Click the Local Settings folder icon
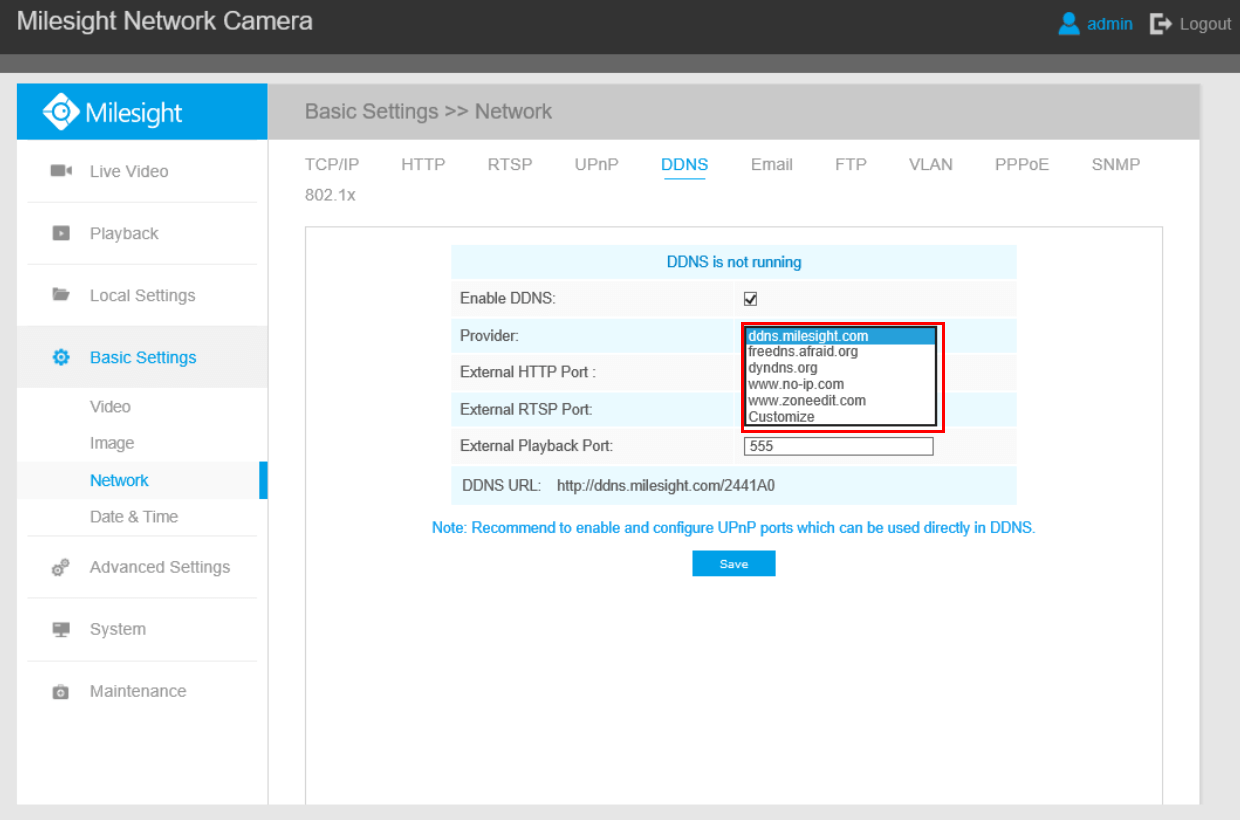Screen dimensions: 1240x820 pyautogui.click(x=61, y=295)
